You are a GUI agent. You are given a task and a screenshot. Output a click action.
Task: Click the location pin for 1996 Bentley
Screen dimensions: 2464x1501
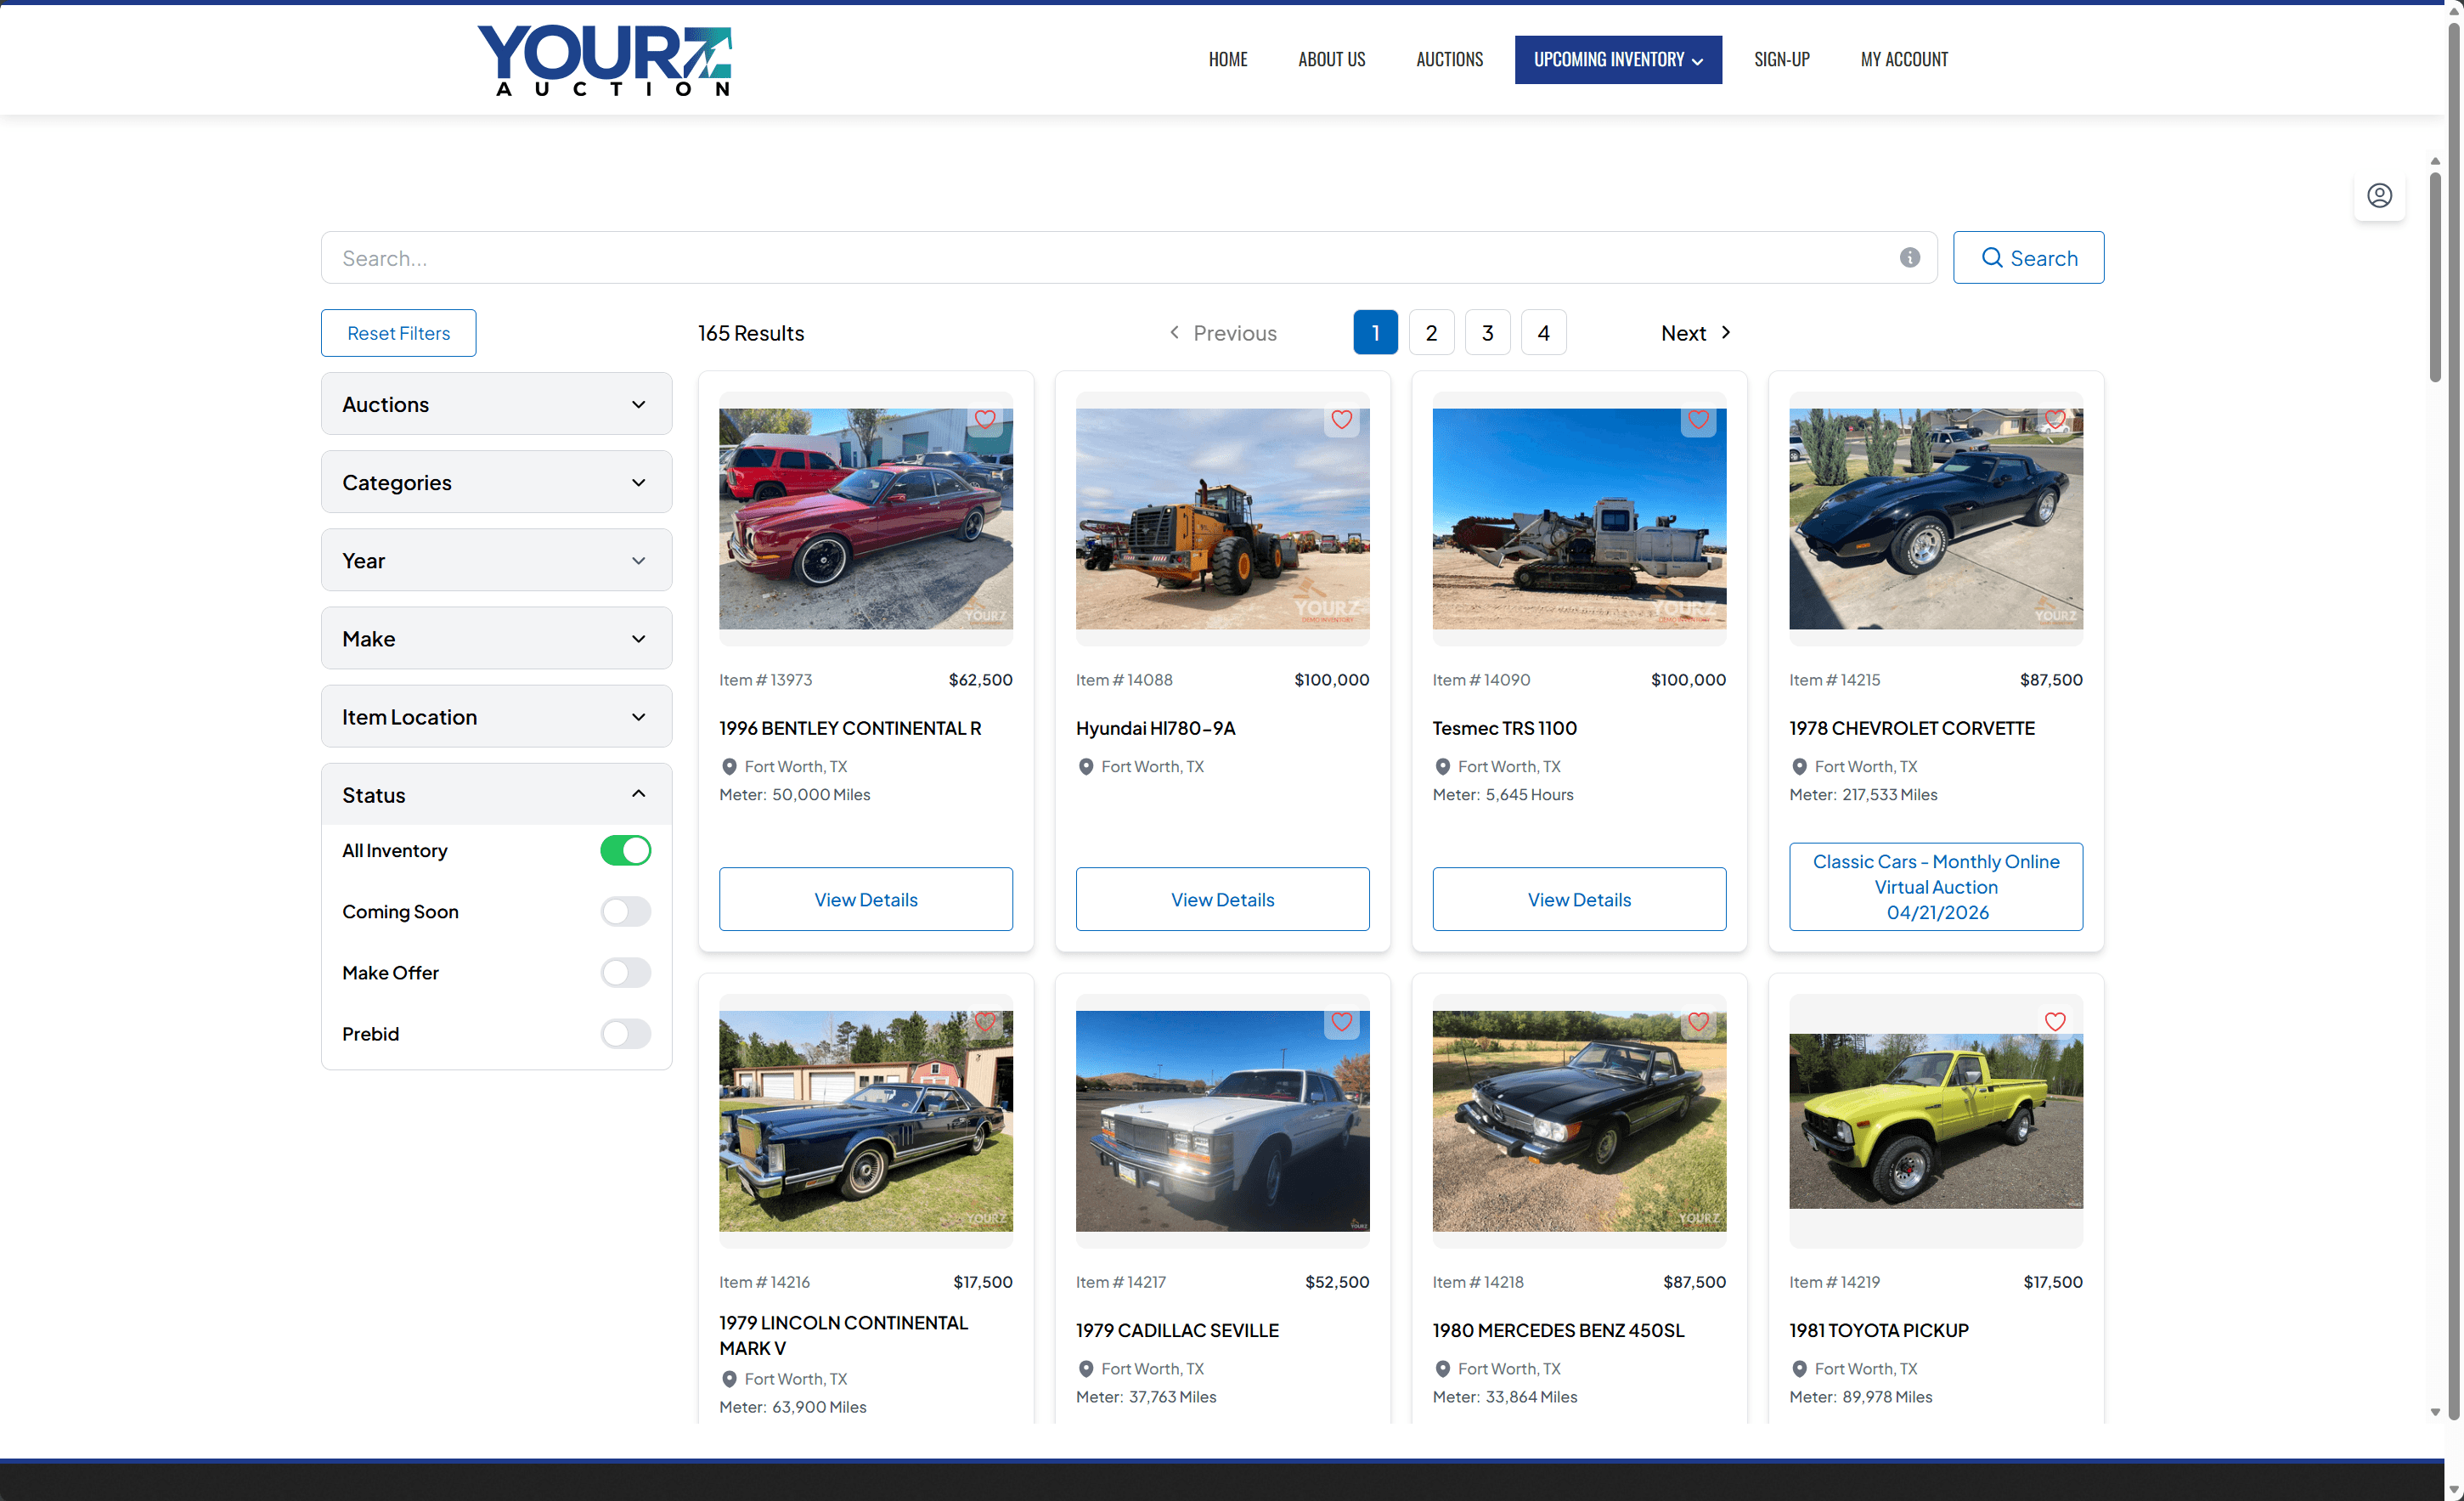pyautogui.click(x=729, y=767)
